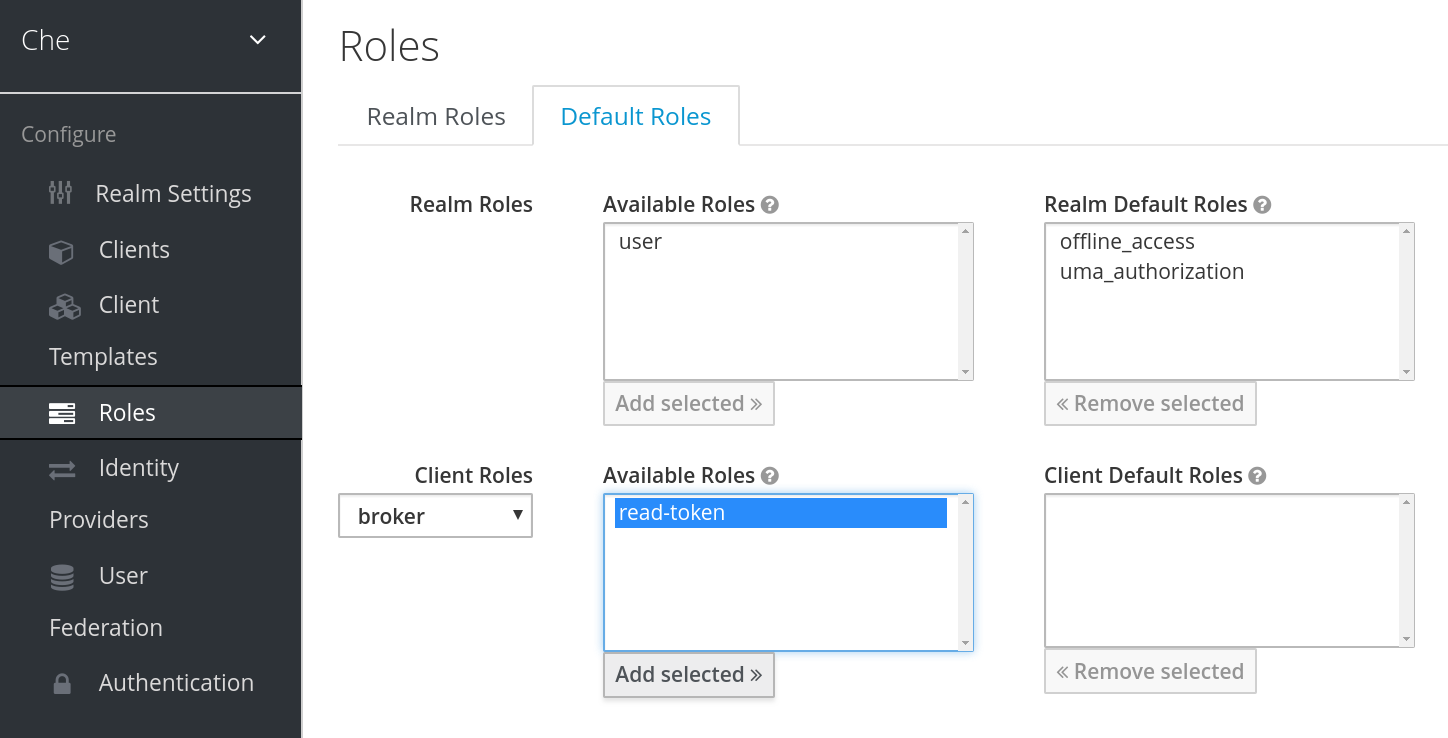Click the help icon beside Realm Default Roles
The height and width of the screenshot is (738, 1448).
click(x=1263, y=204)
